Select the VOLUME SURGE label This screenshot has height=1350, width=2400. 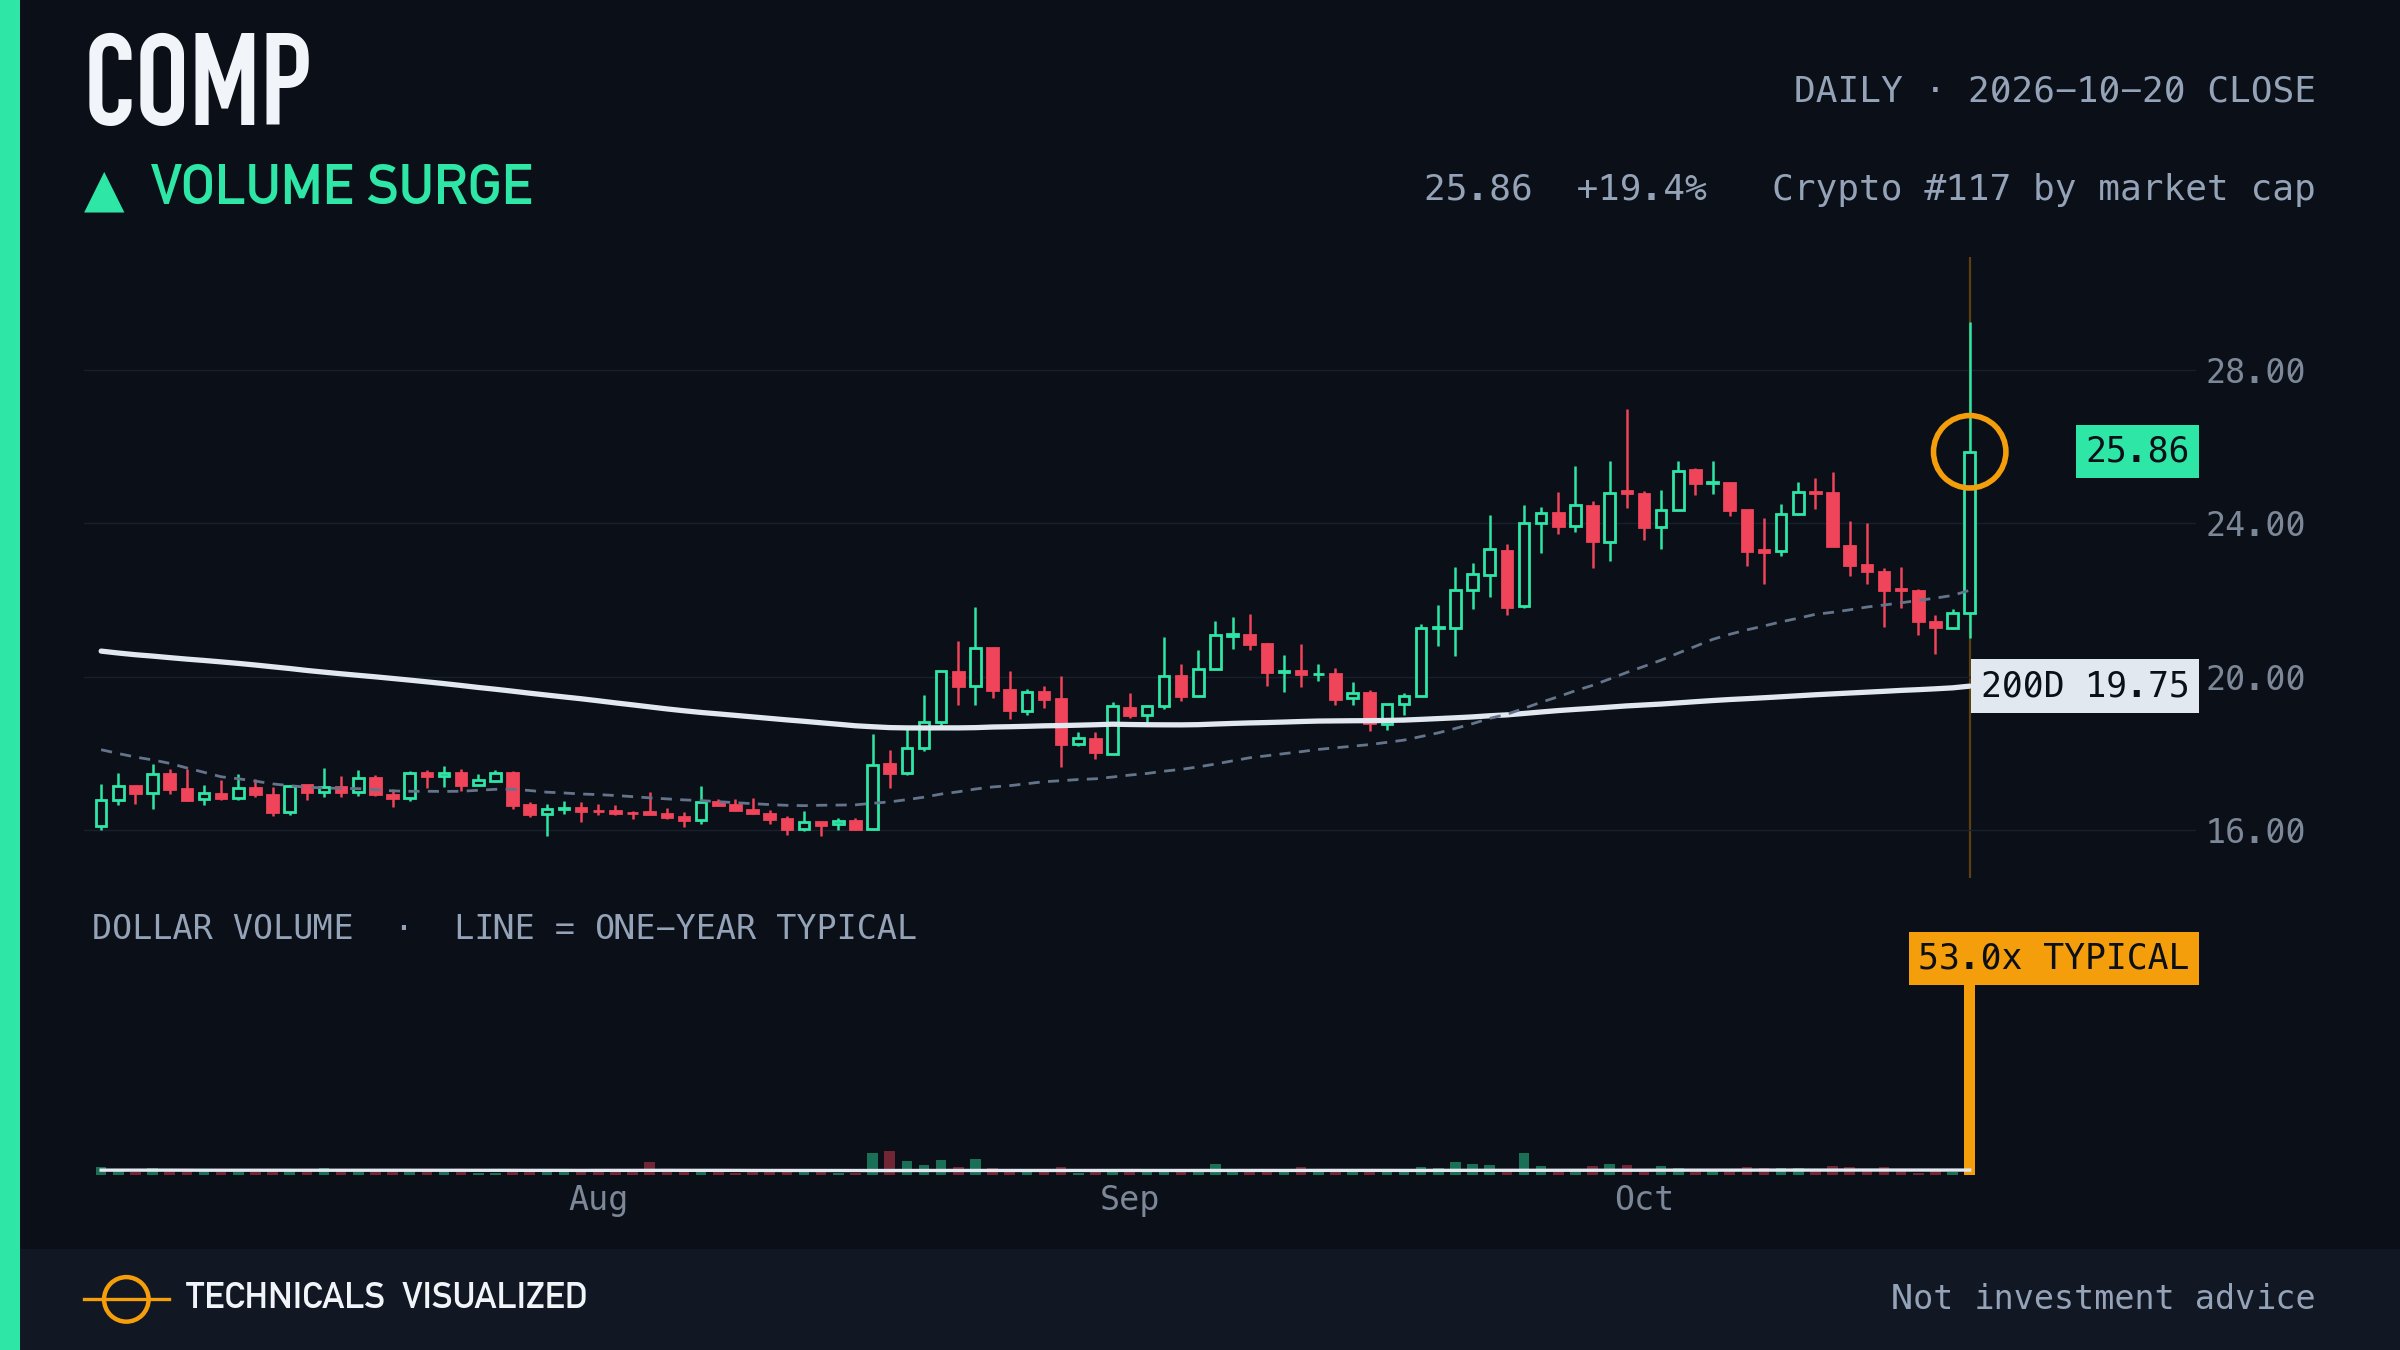(341, 186)
